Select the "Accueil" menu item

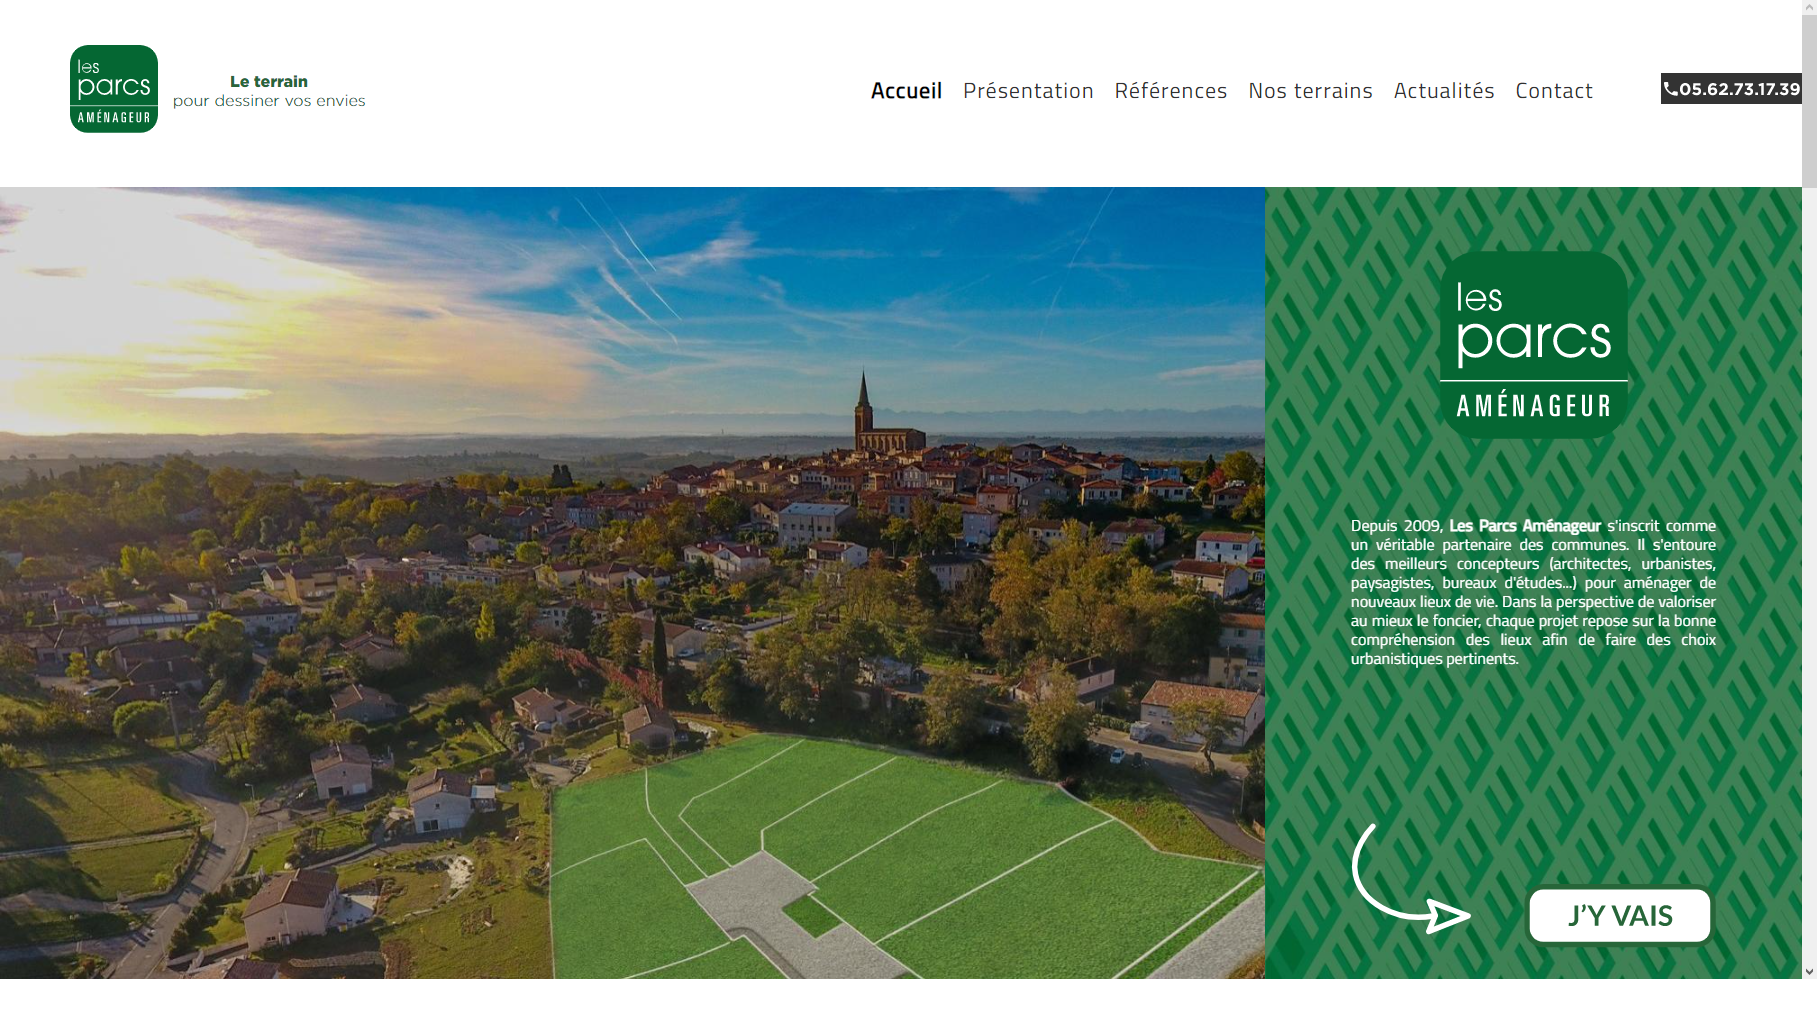point(906,91)
